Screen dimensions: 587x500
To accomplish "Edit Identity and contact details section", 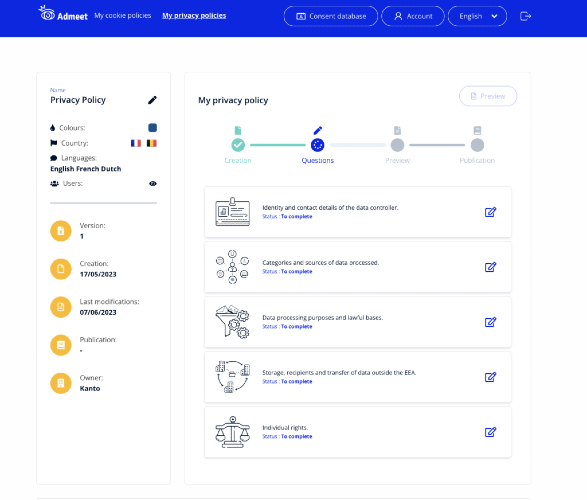I will 490,212.
